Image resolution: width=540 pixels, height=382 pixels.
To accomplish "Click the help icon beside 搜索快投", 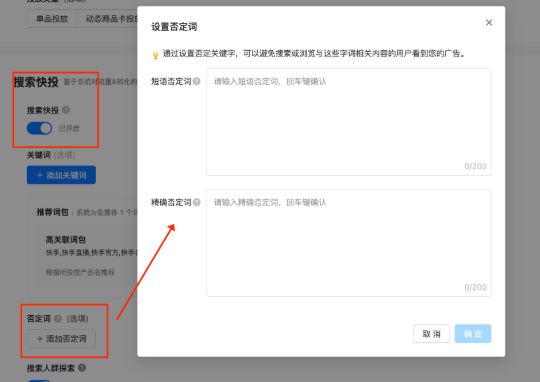I will click(x=66, y=110).
